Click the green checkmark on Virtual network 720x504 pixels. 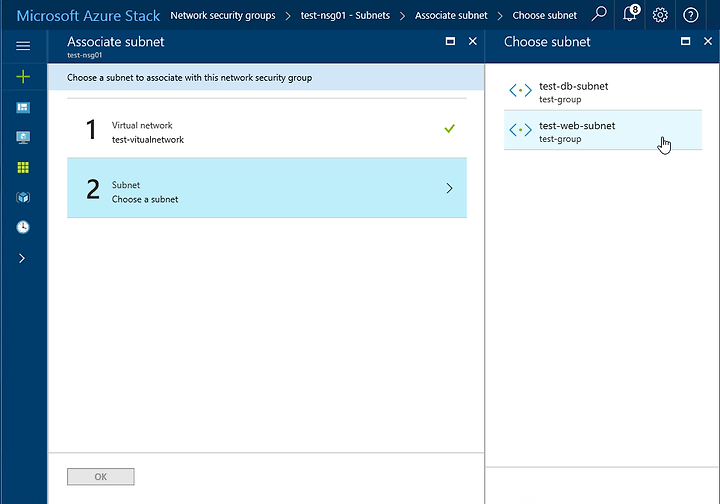coord(450,129)
